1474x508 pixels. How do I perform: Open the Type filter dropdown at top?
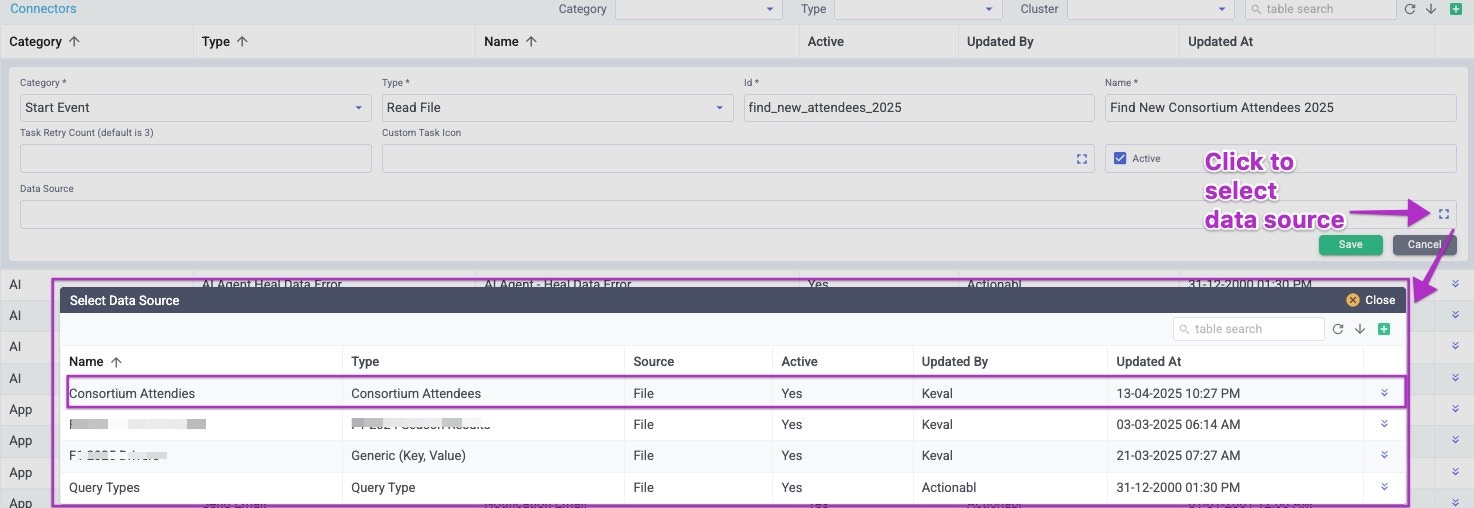click(x=918, y=9)
